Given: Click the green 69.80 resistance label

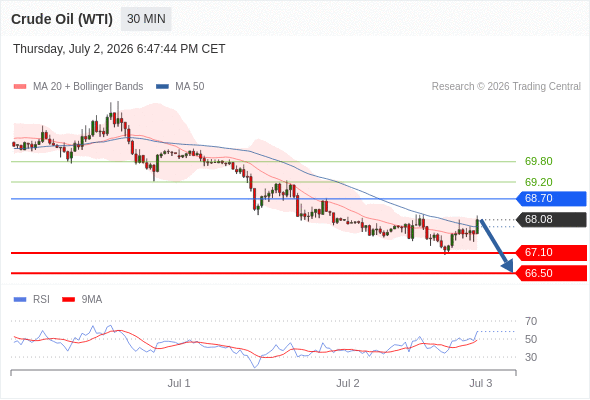Looking at the screenshot, I should (539, 161).
